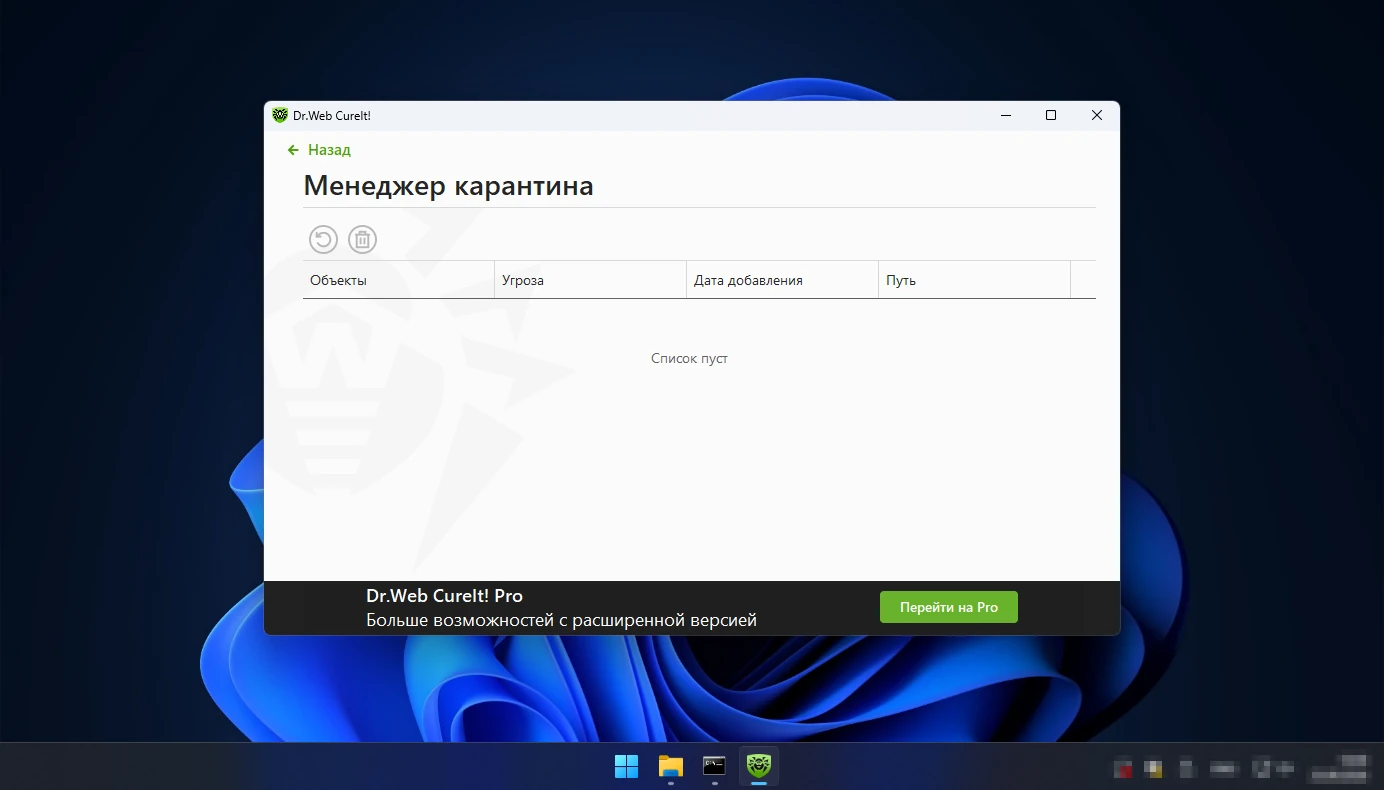
Task: Close the Dr.Web CureIt! window
Action: (x=1097, y=115)
